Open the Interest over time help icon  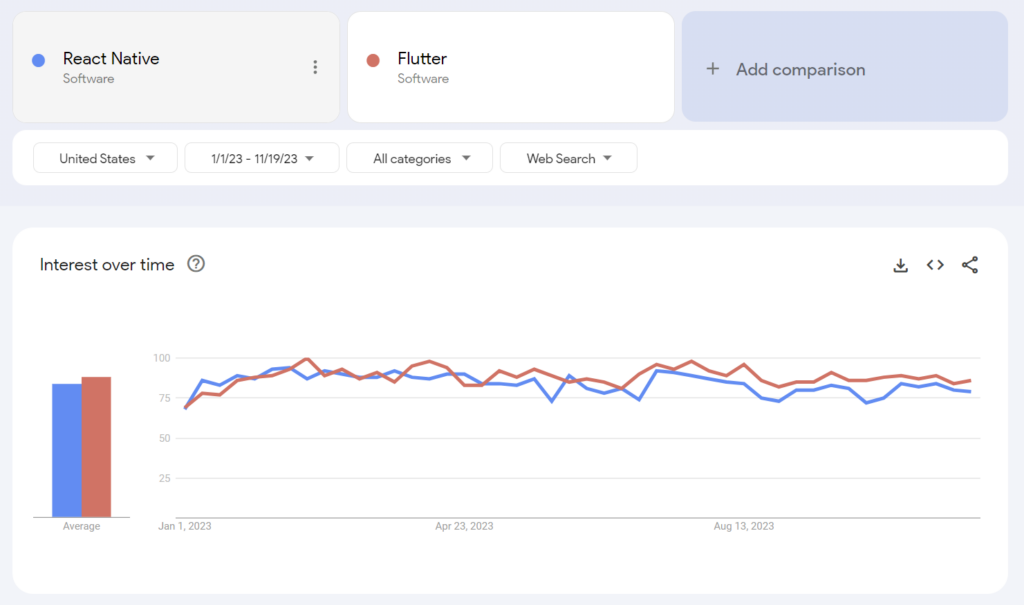(196, 264)
